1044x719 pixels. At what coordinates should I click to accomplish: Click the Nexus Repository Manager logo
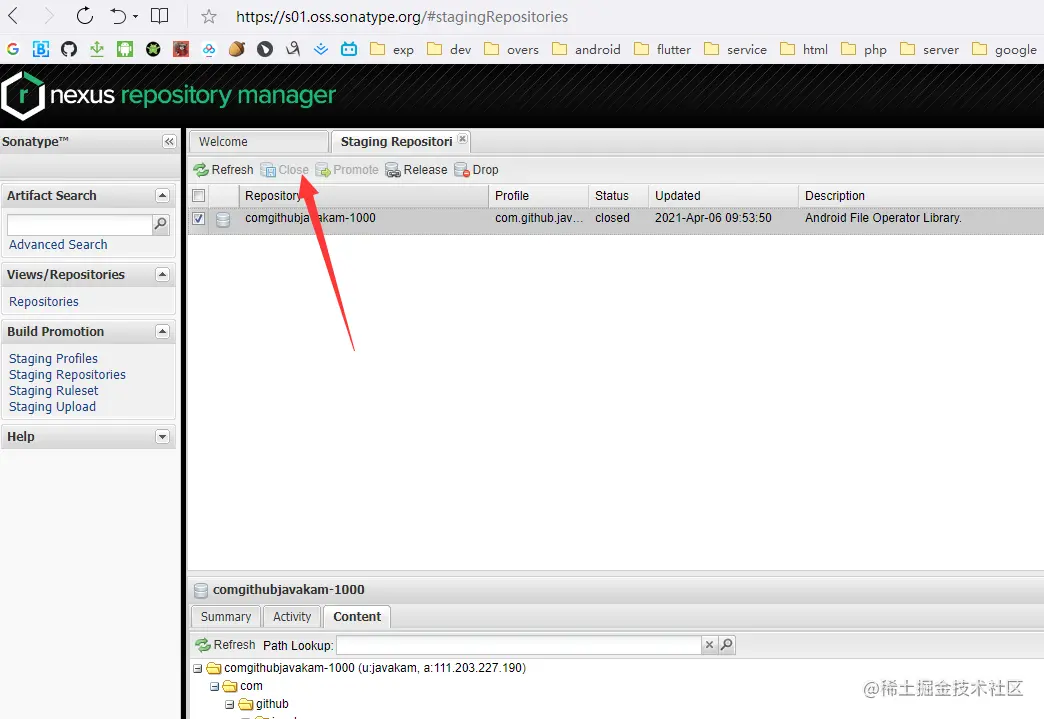[168, 95]
